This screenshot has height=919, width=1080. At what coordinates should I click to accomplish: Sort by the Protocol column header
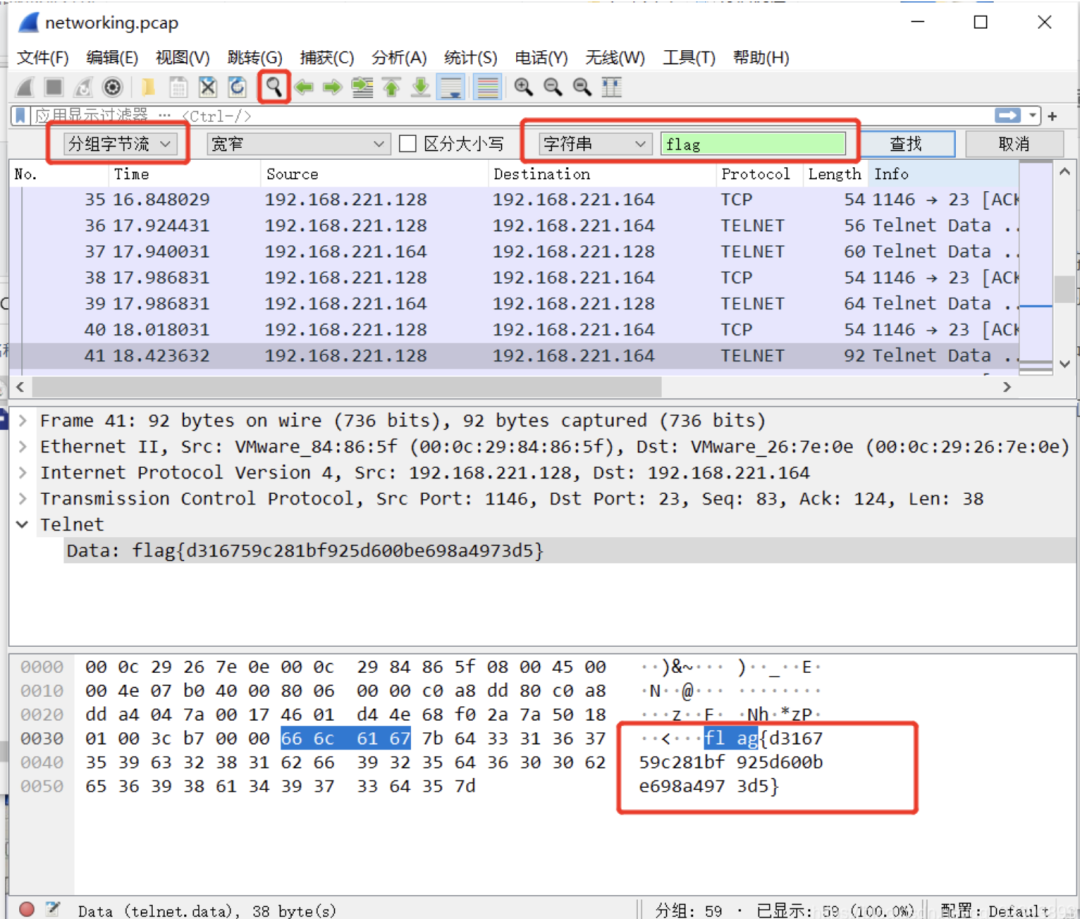point(758,174)
